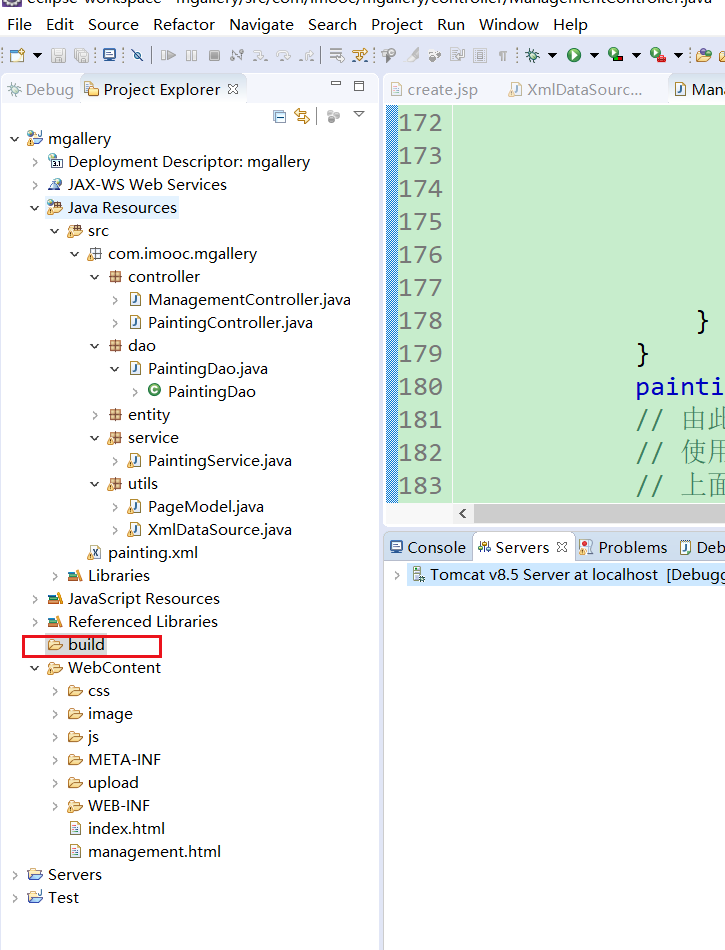Expand the Tomcat v8.5 Server entry
The width and height of the screenshot is (725, 950).
point(397,575)
